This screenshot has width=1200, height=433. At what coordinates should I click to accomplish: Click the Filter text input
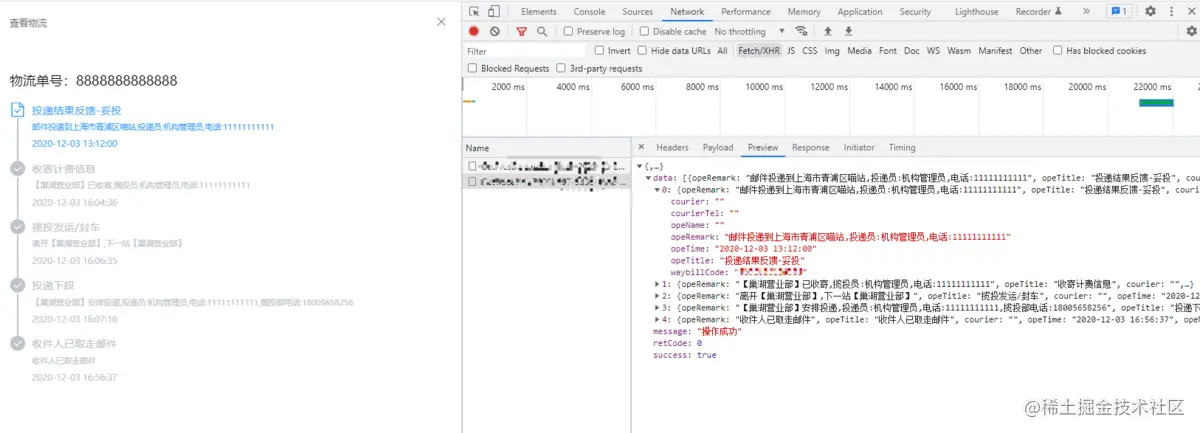pyautogui.click(x=525, y=50)
